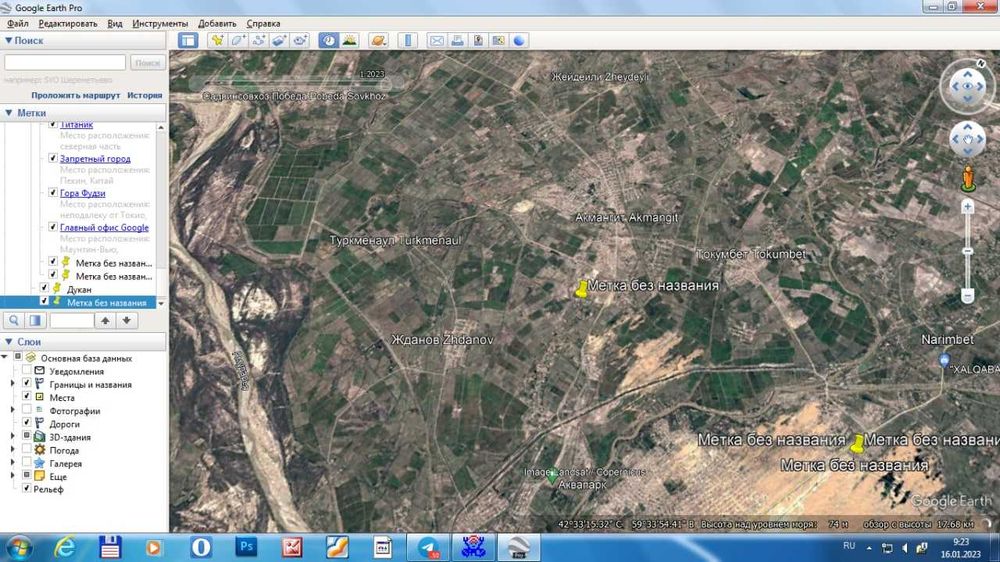Expand the Фотографии layer node
The image size is (1000, 562).
[x=13, y=410]
